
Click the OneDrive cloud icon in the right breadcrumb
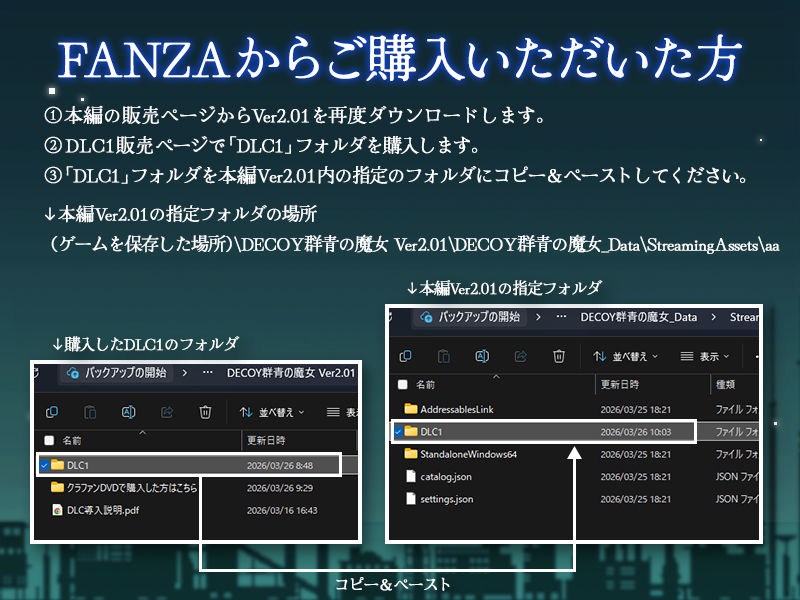click(425, 314)
